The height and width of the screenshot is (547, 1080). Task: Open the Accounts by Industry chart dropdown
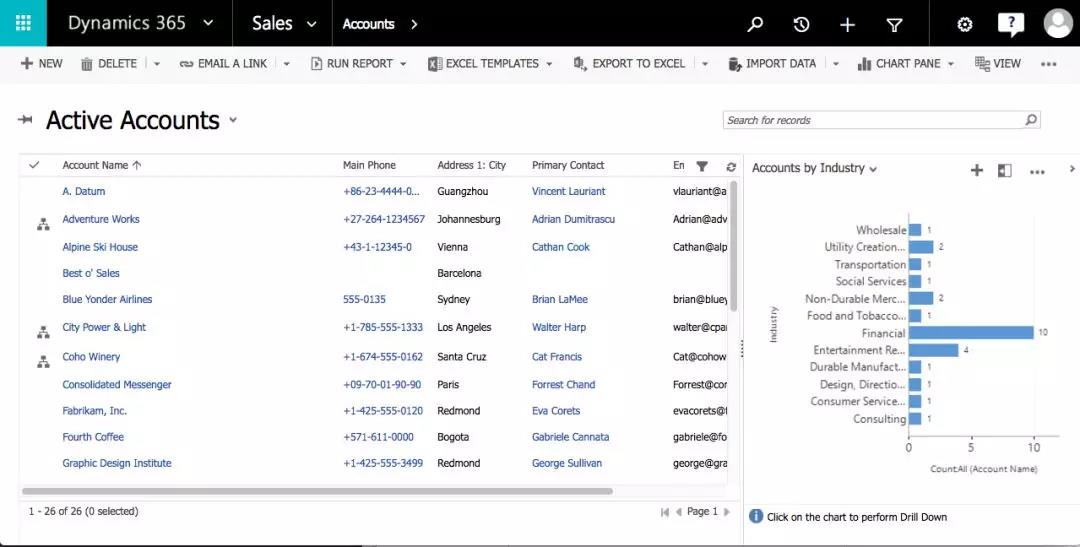coord(873,169)
